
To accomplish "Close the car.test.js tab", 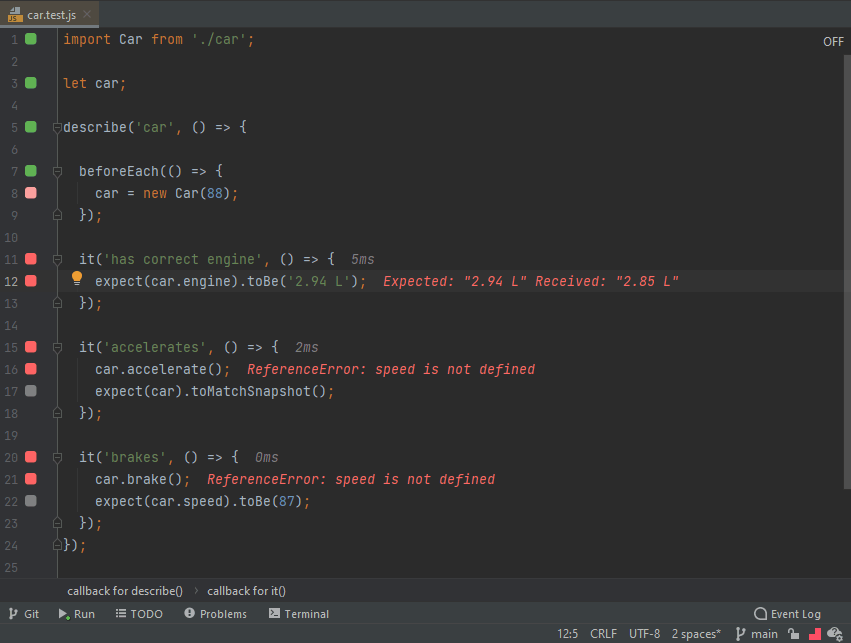I will [x=87, y=14].
